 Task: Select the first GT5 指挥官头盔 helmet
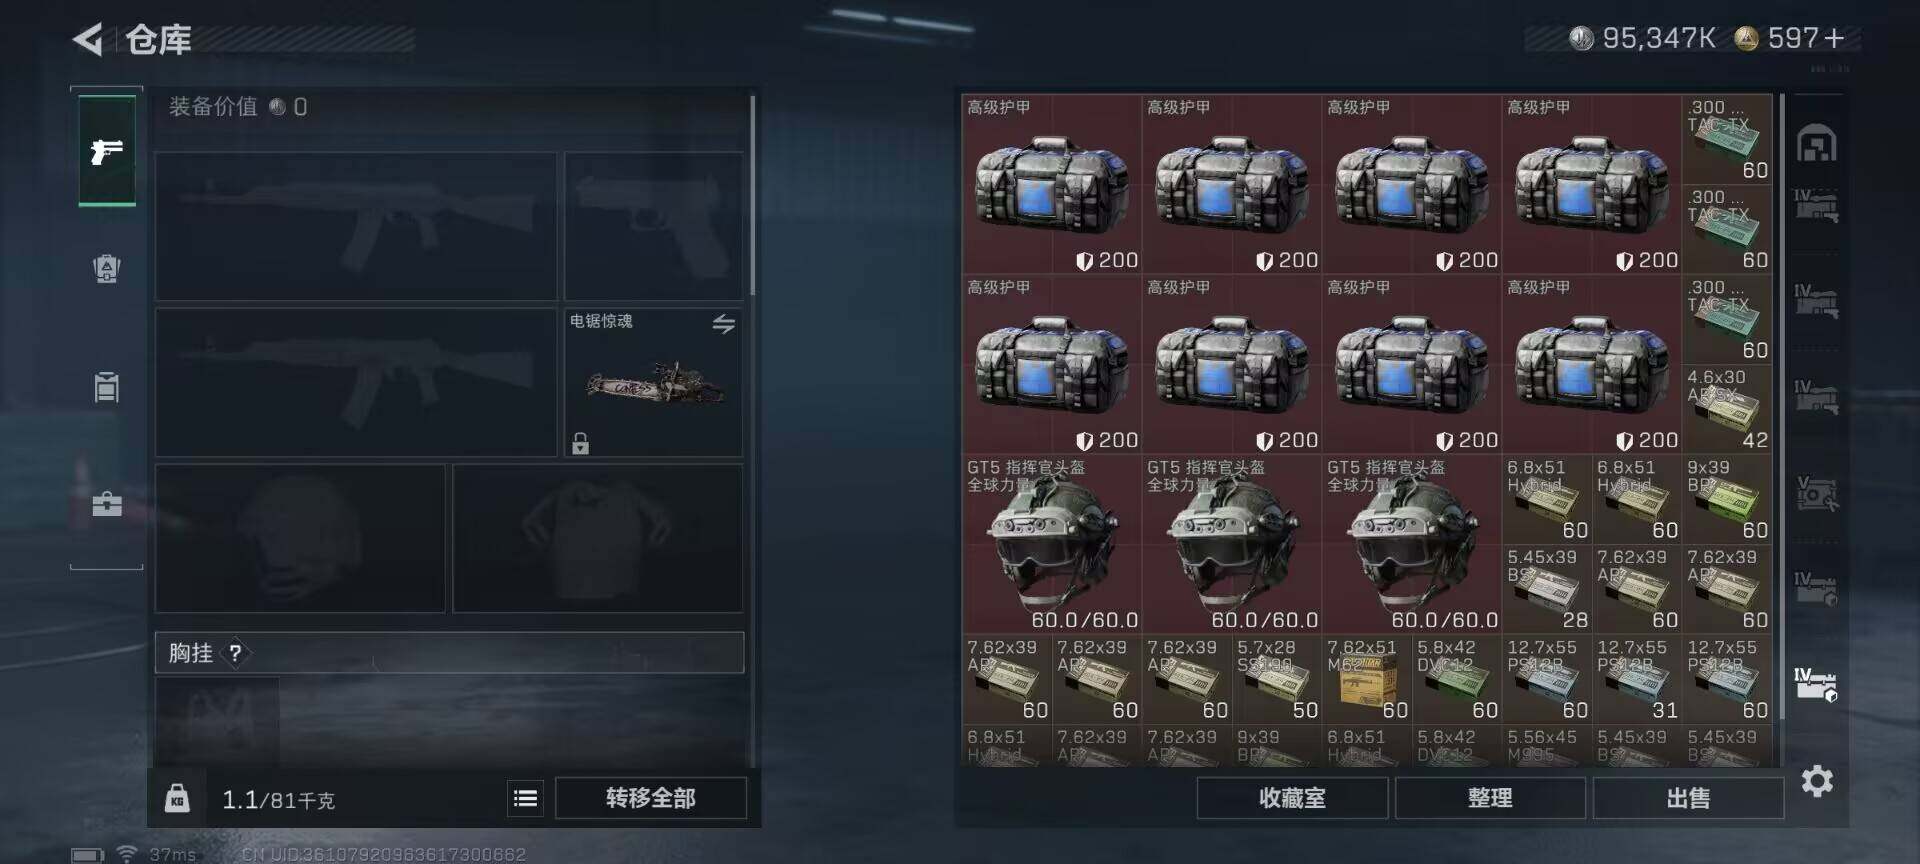pyautogui.click(x=1052, y=544)
